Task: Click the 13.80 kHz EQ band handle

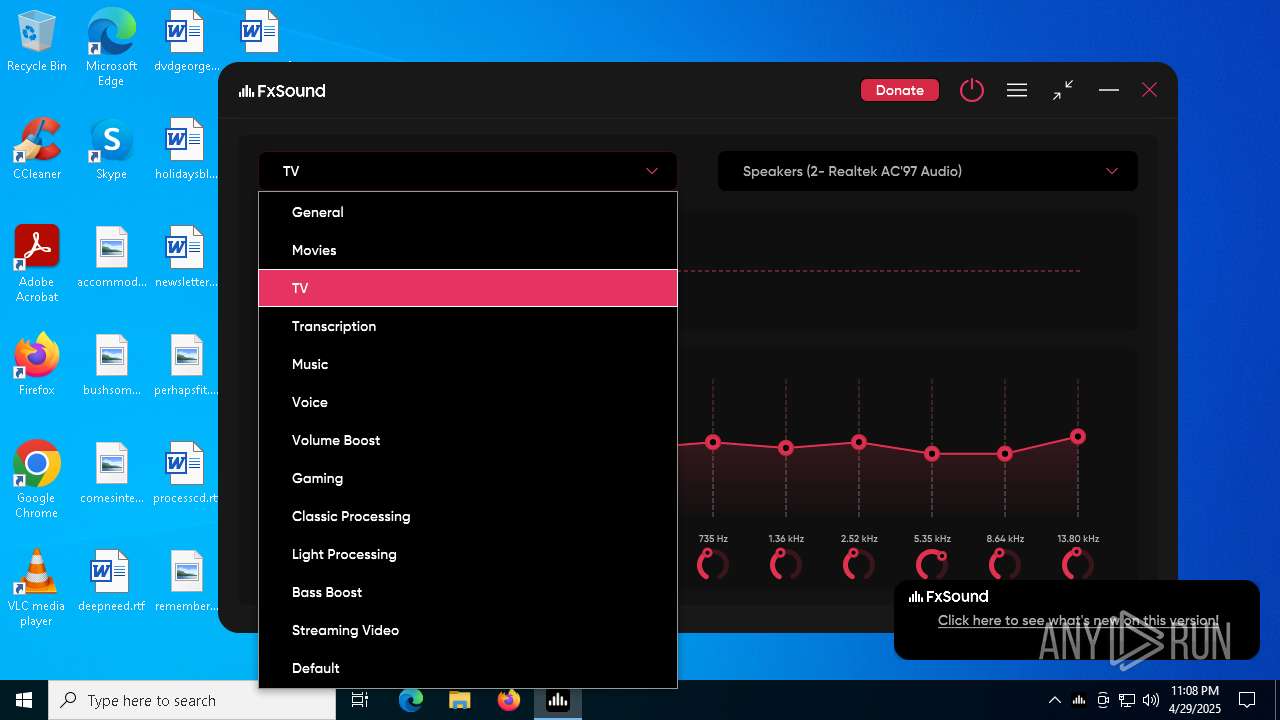Action: click(1078, 437)
